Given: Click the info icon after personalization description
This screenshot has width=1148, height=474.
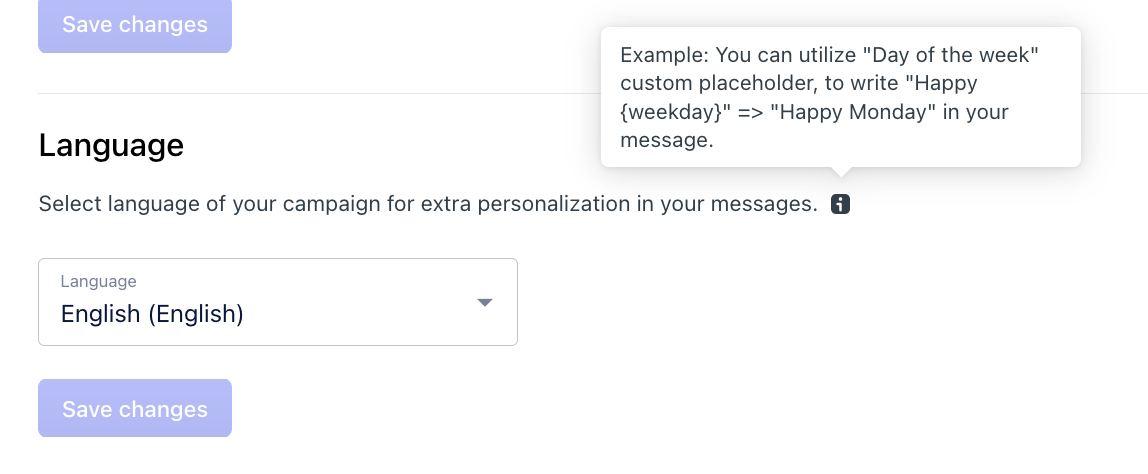Looking at the screenshot, I should (x=840, y=204).
